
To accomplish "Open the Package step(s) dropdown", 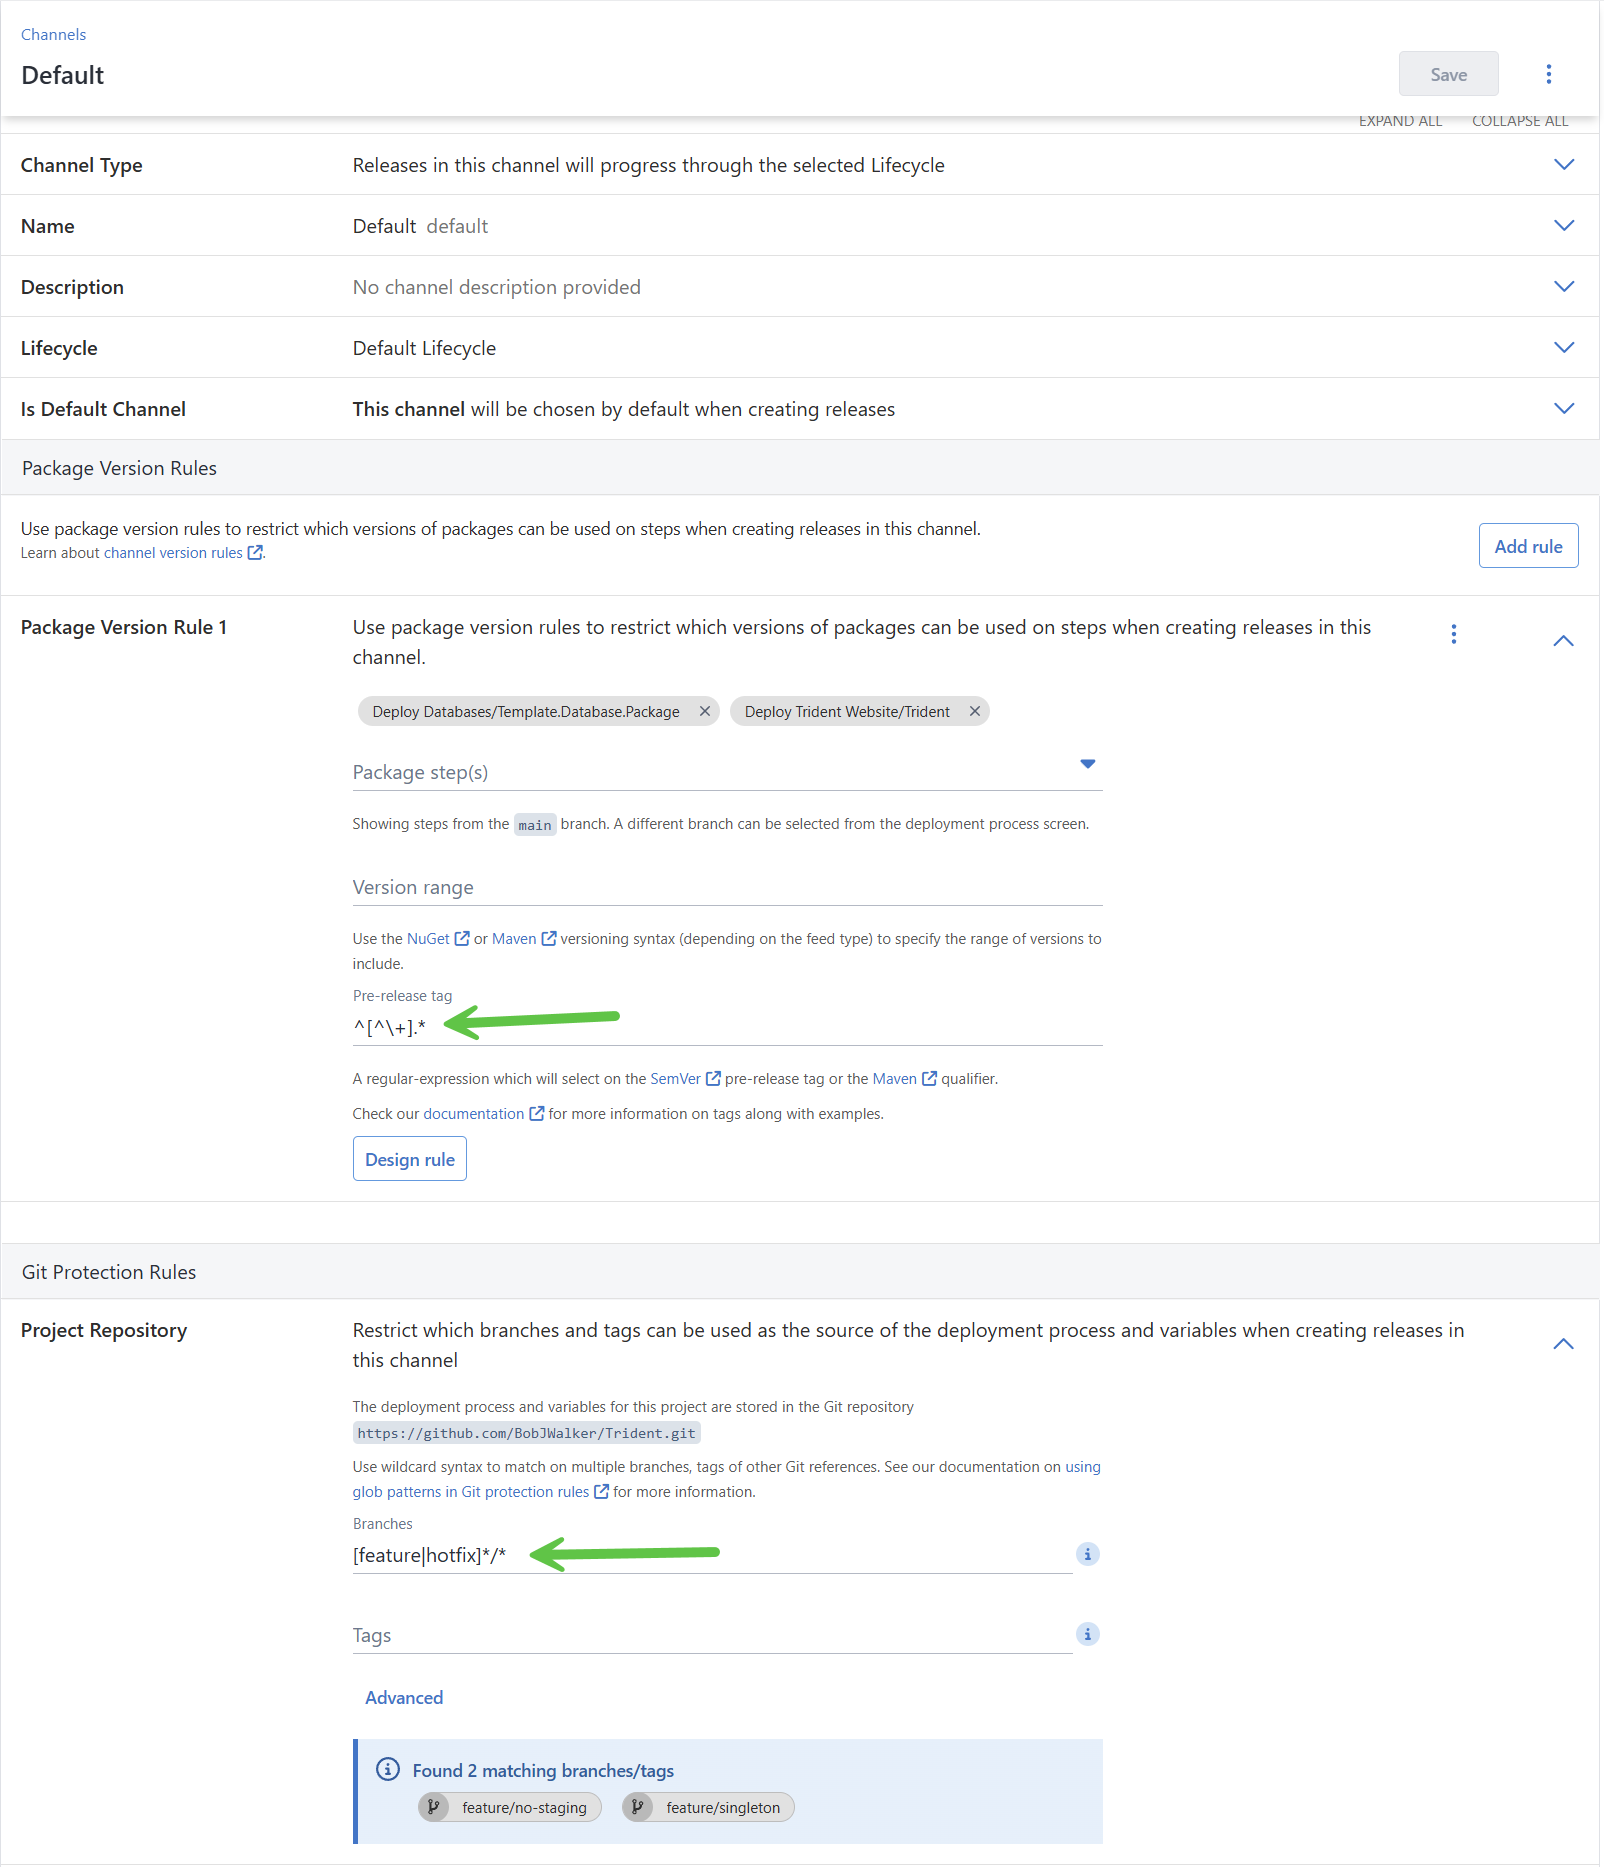I will click(1087, 764).
